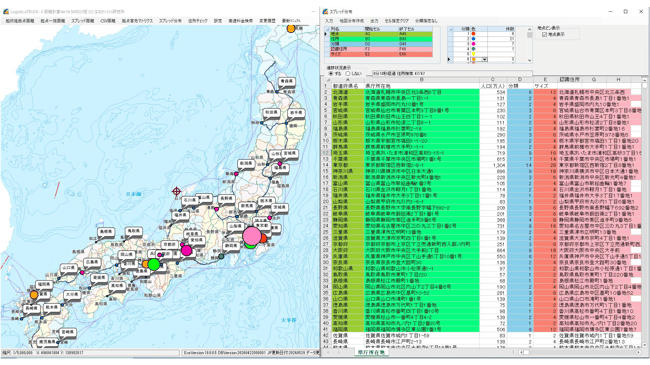This screenshot has height=365, width=650.
Task: Open the 設定 menu in the map window
Action: coord(218,21)
